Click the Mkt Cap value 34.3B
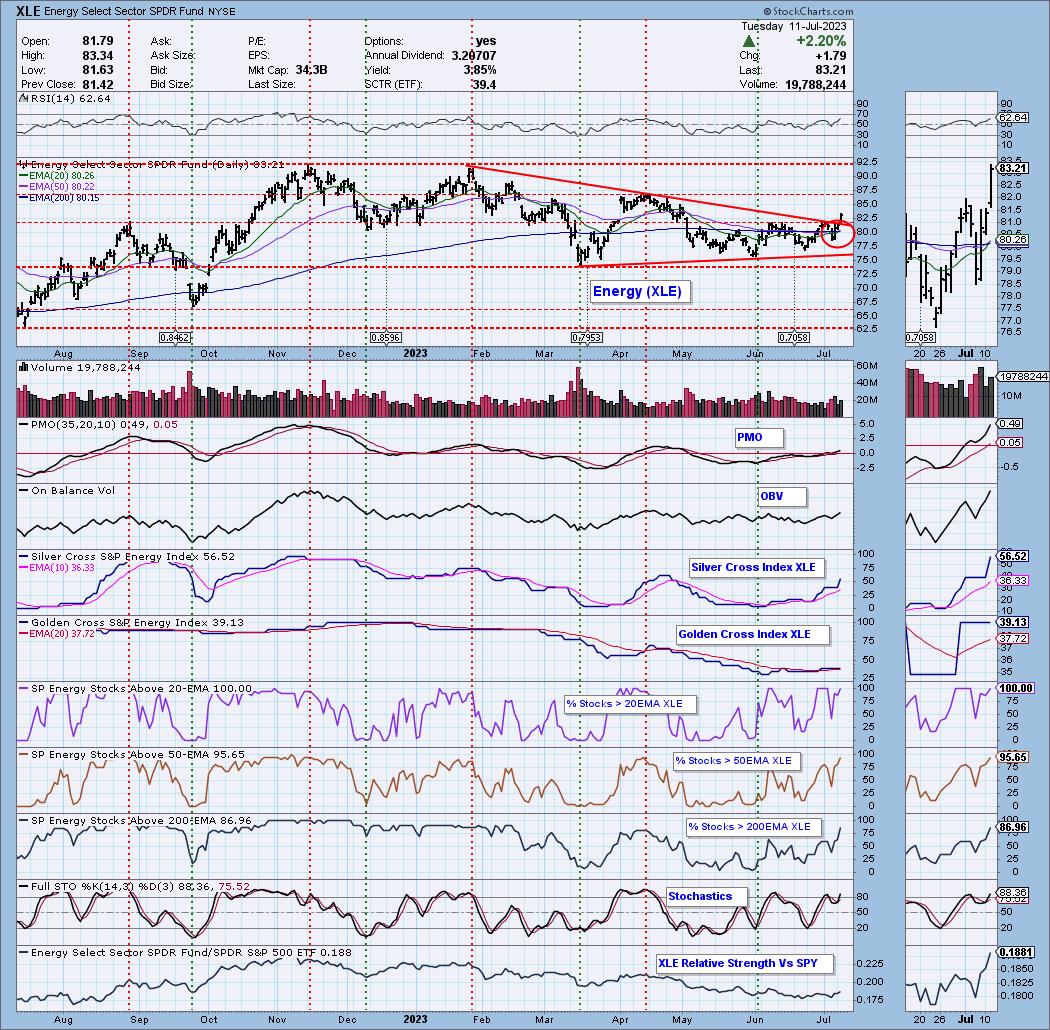The height and width of the screenshot is (1030, 1050). click(311, 70)
